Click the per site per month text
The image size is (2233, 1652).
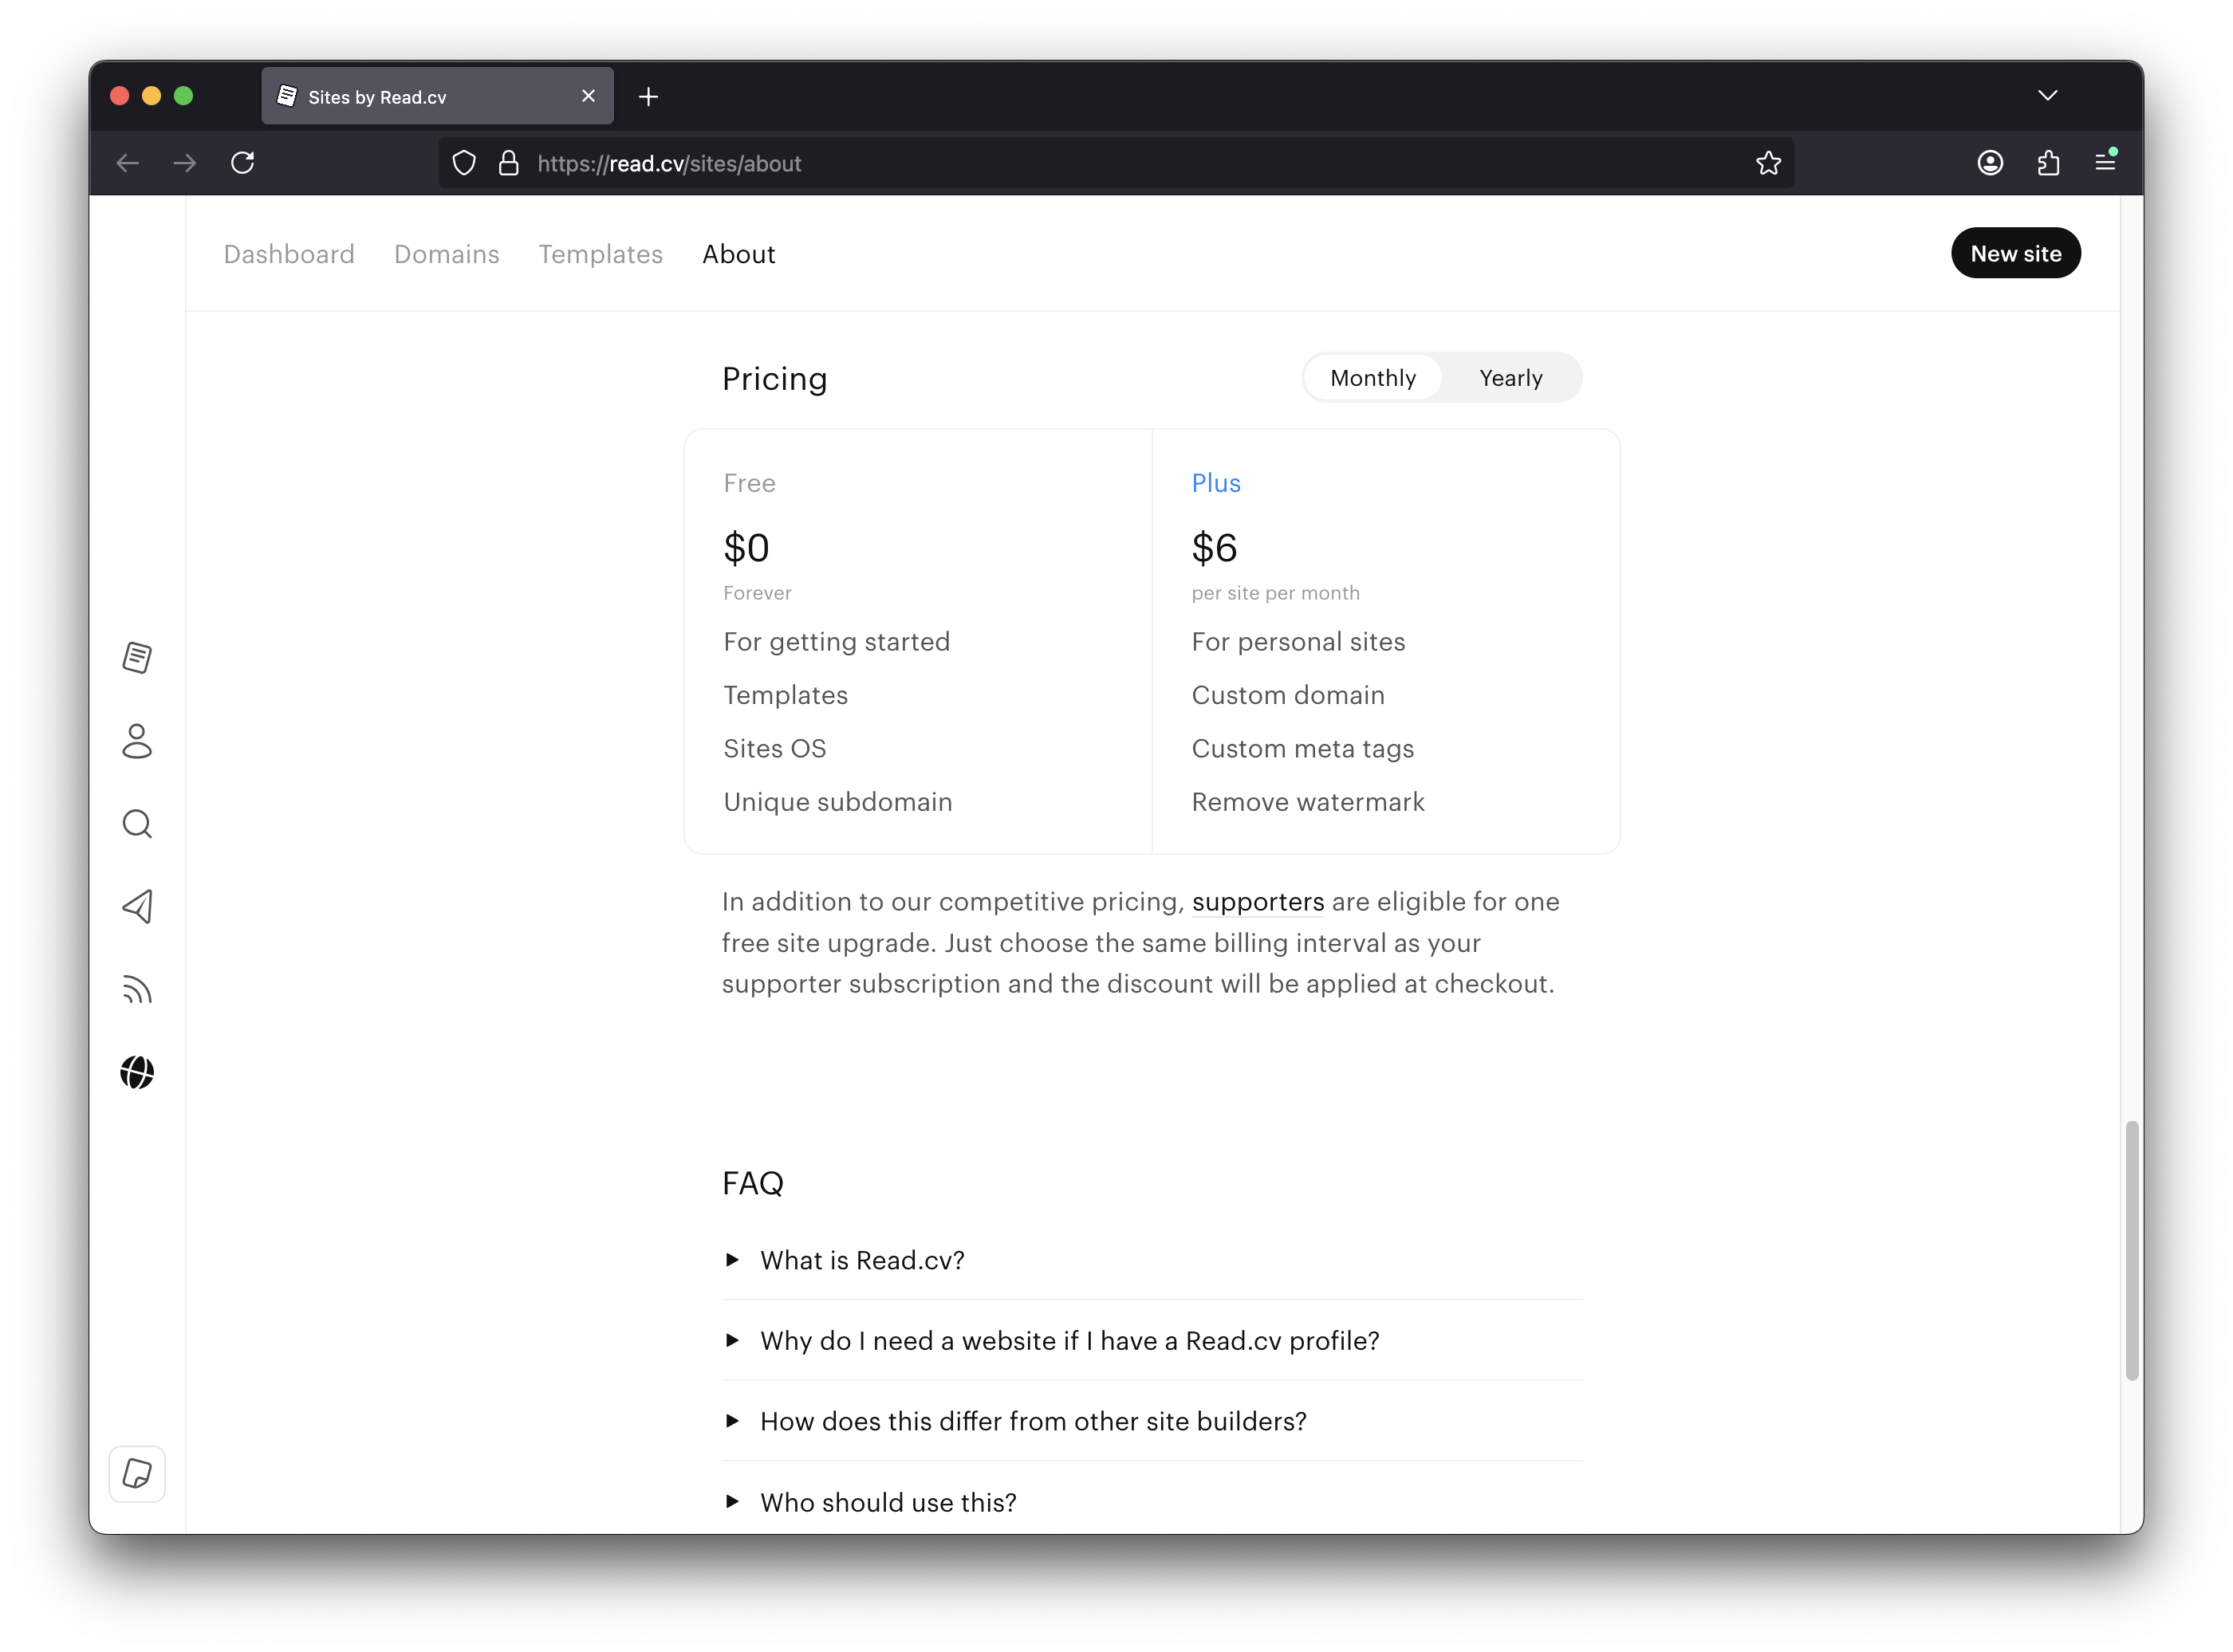pyautogui.click(x=1275, y=593)
